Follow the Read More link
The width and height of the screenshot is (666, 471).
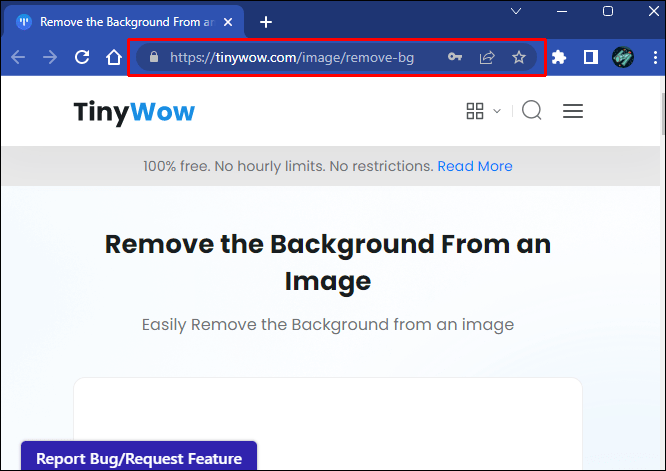(x=475, y=166)
